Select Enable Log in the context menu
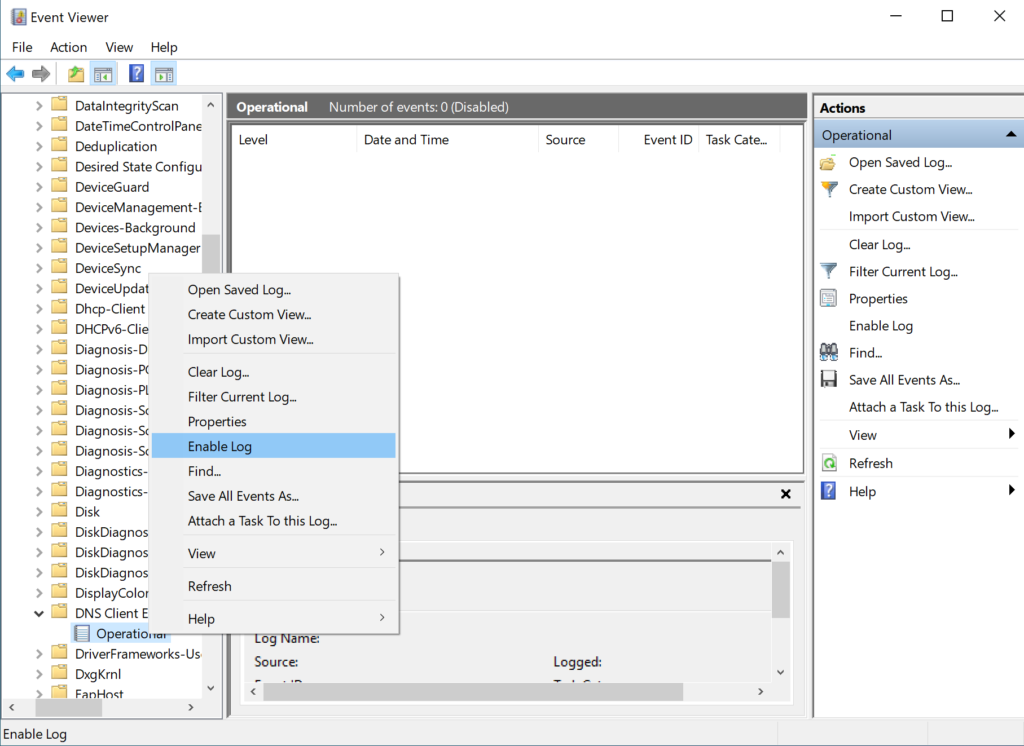This screenshot has height=746, width=1024. tap(222, 446)
